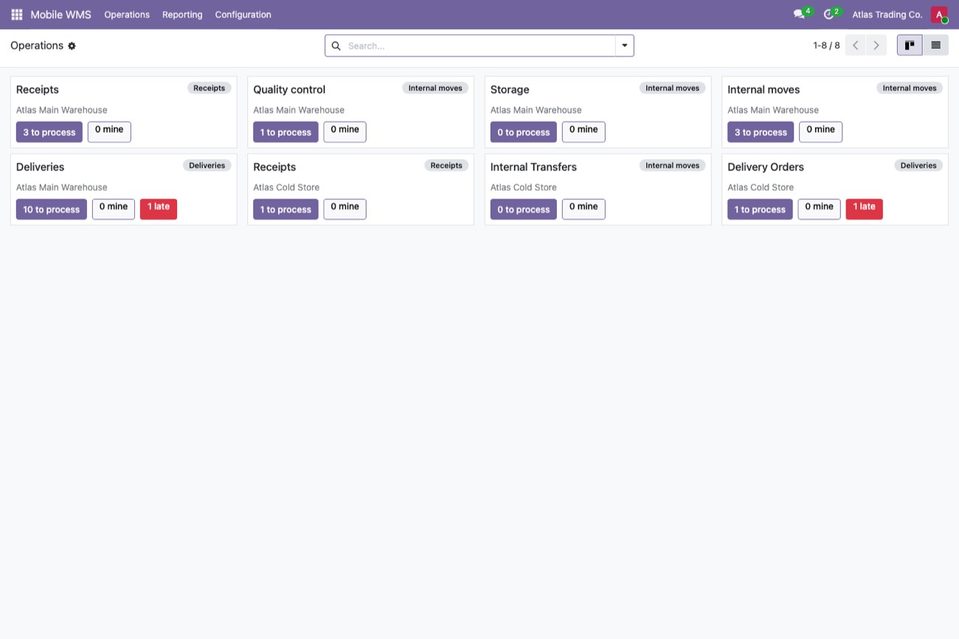Screen dimensions: 959x639
Task: Open the Configuration menu
Action: [x=243, y=15]
